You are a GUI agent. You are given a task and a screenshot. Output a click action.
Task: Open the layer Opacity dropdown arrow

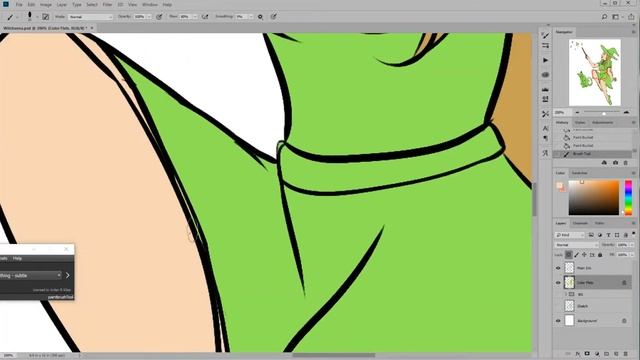click(632, 245)
